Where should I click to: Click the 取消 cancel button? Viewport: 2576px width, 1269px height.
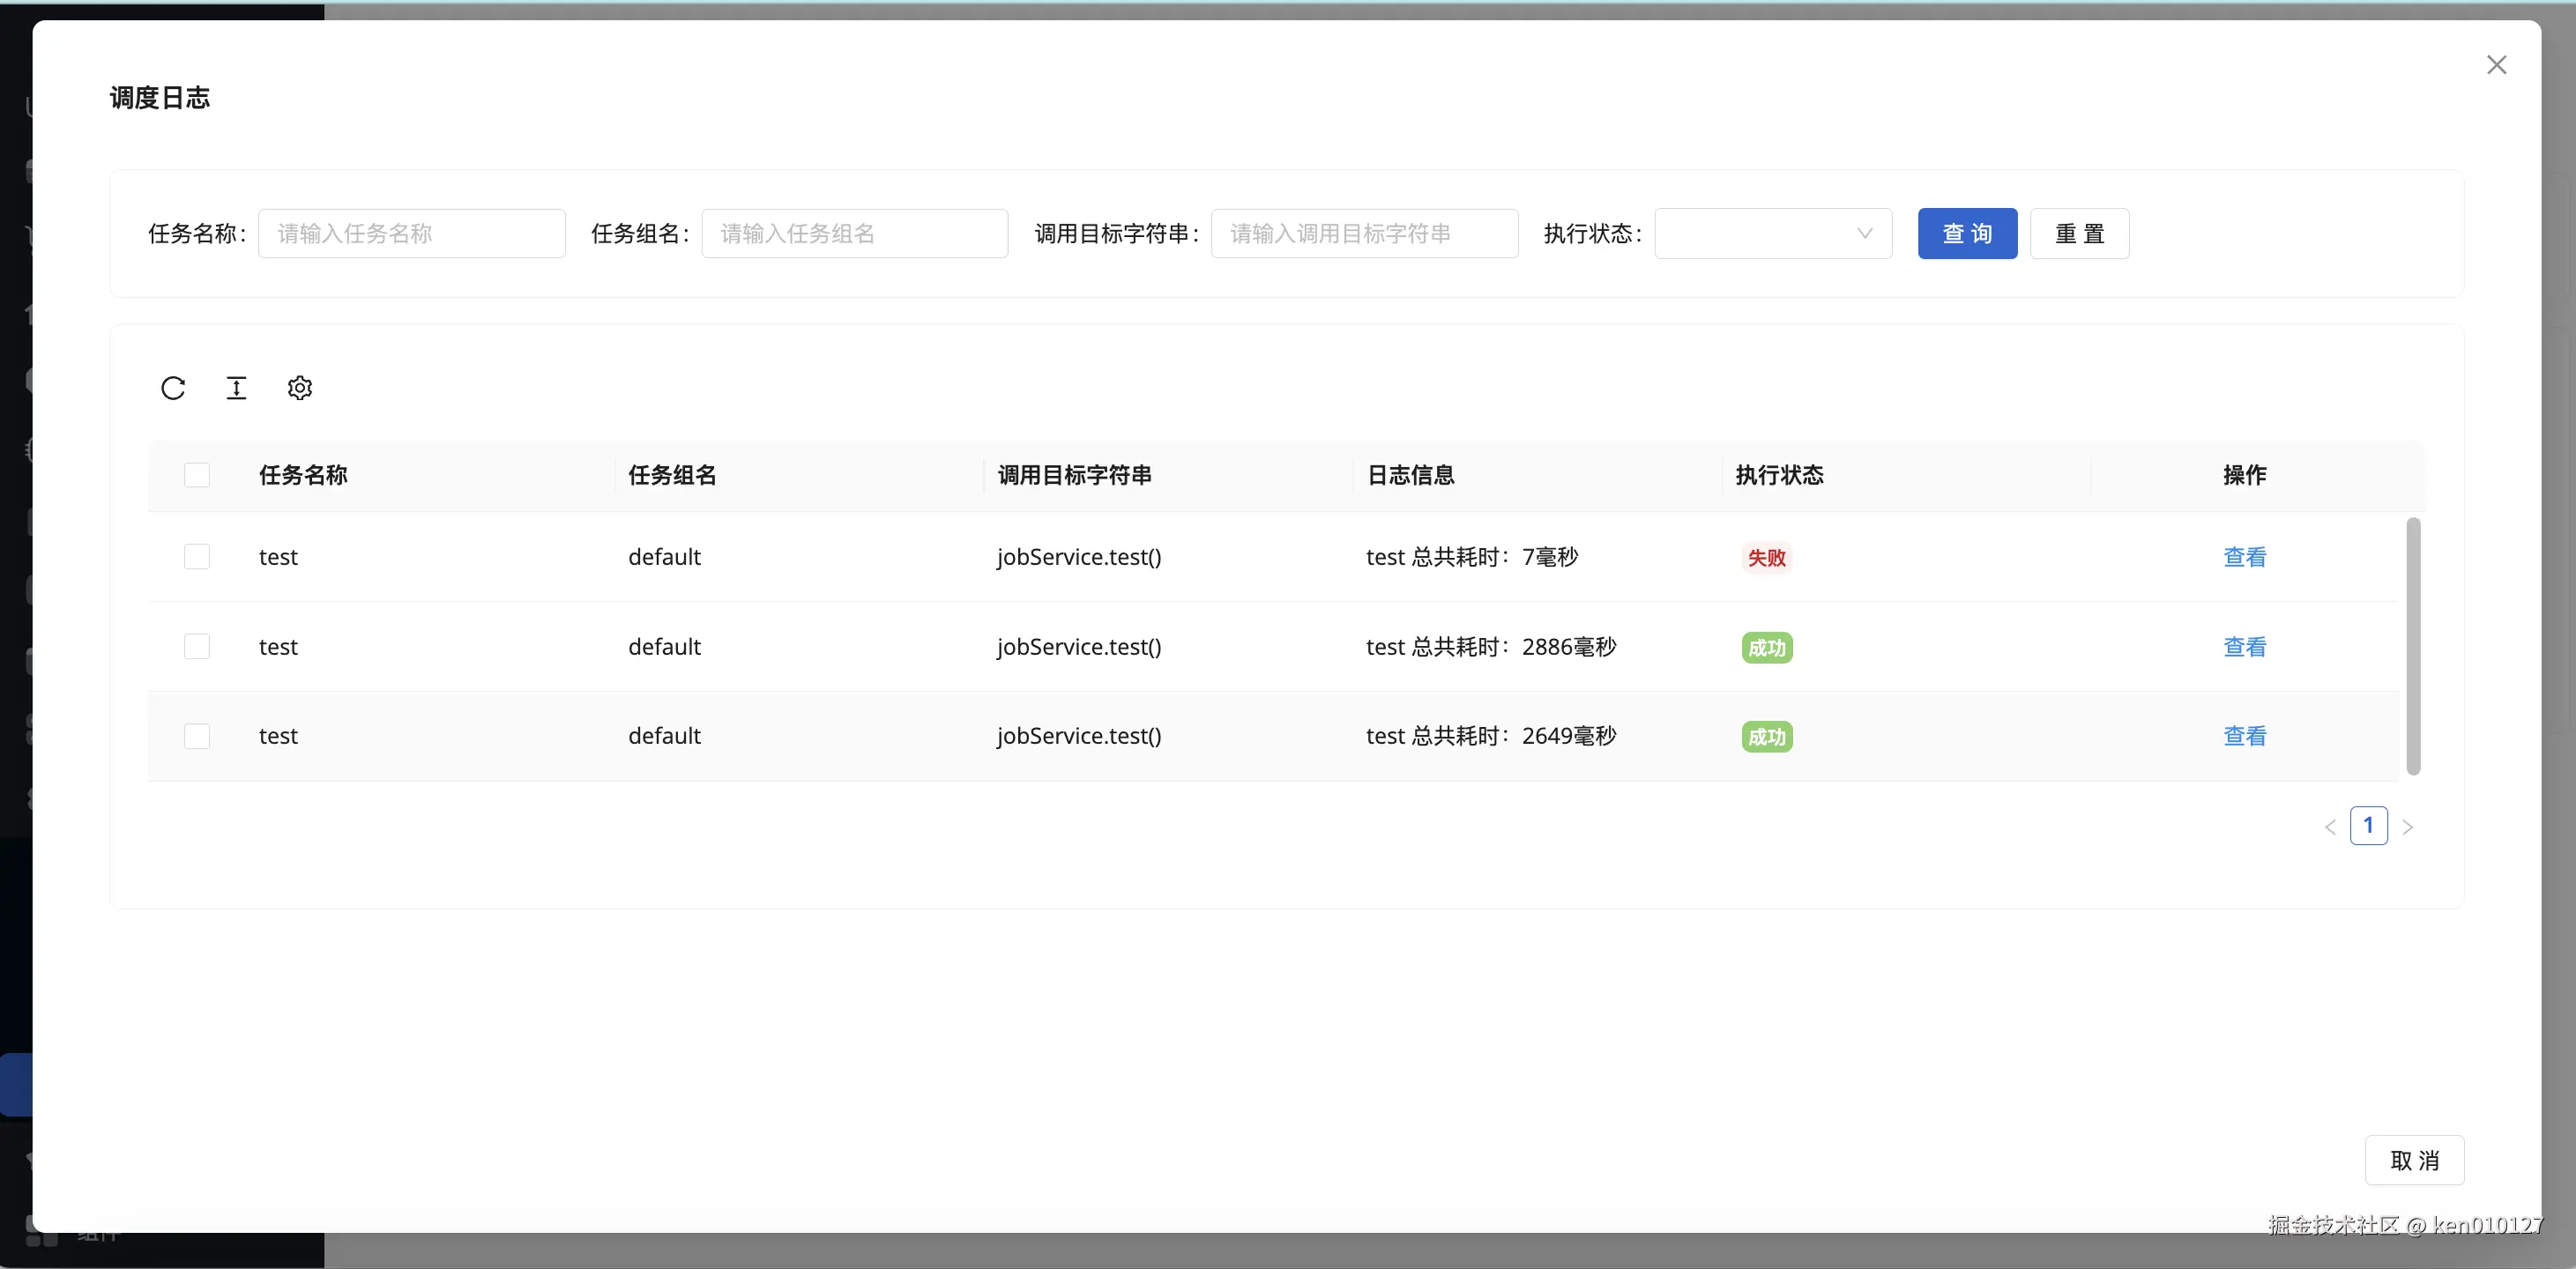pos(2414,1160)
